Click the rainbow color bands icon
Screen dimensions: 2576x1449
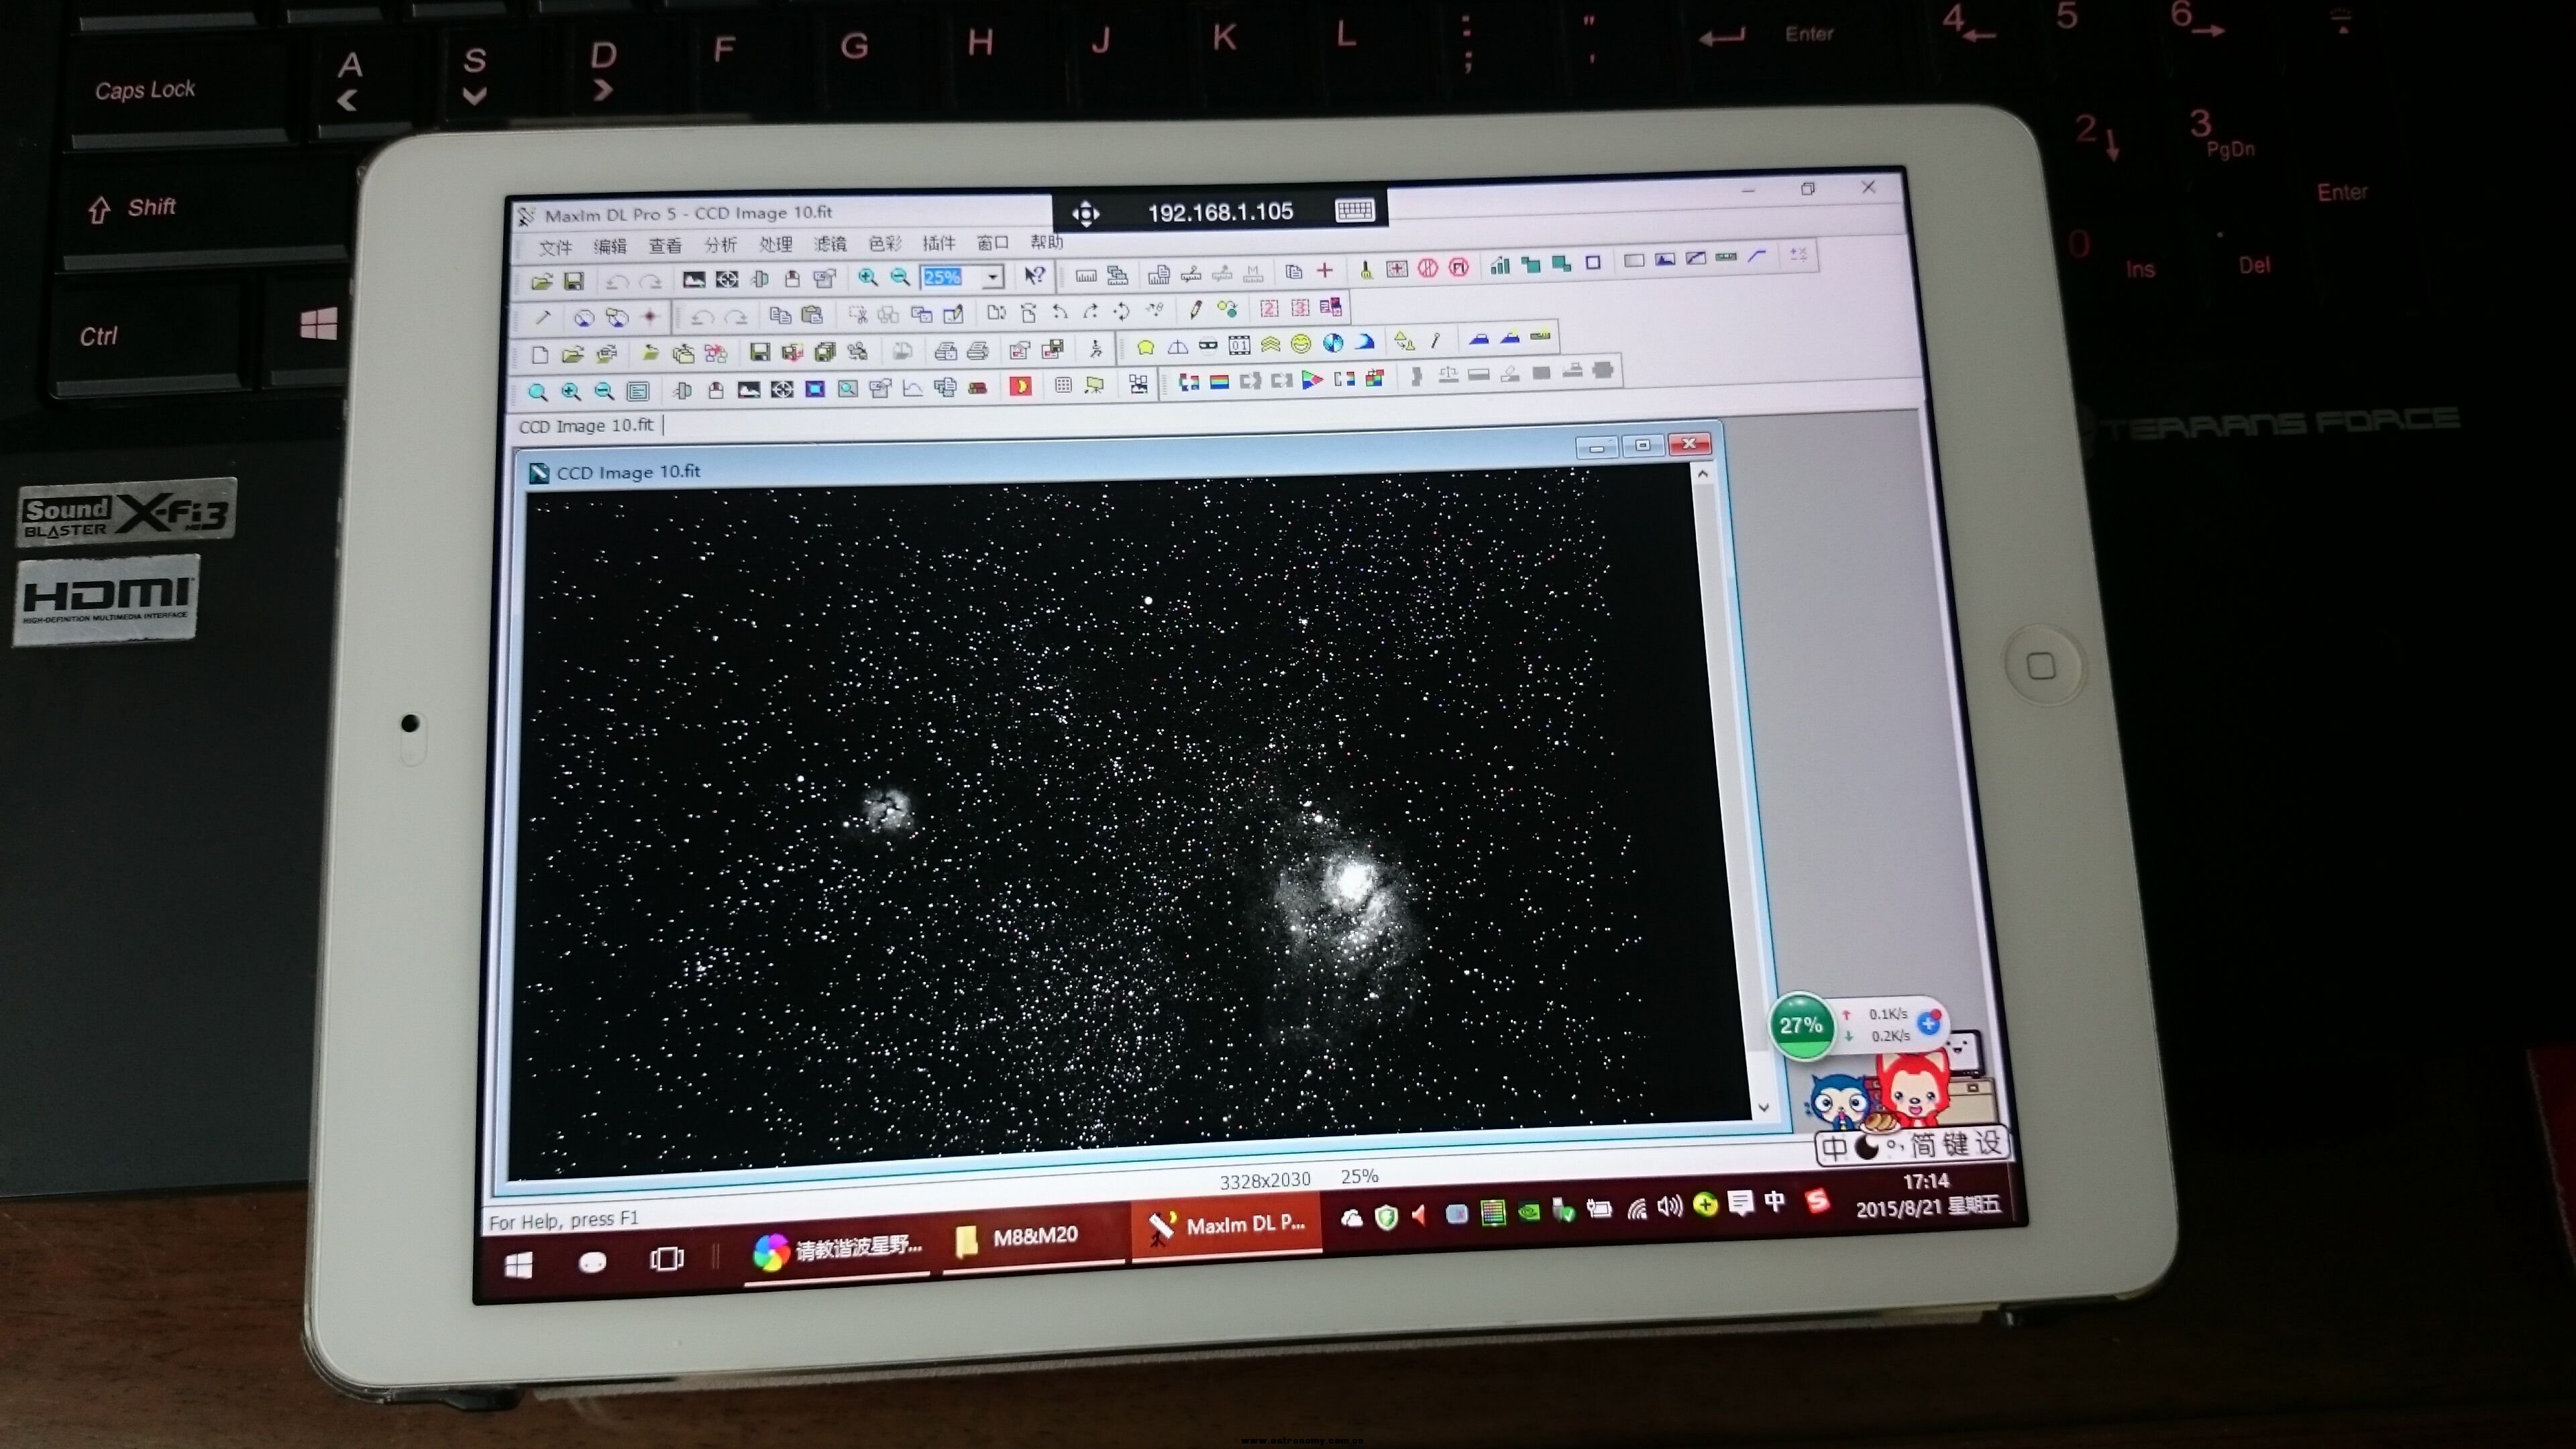(1219, 382)
